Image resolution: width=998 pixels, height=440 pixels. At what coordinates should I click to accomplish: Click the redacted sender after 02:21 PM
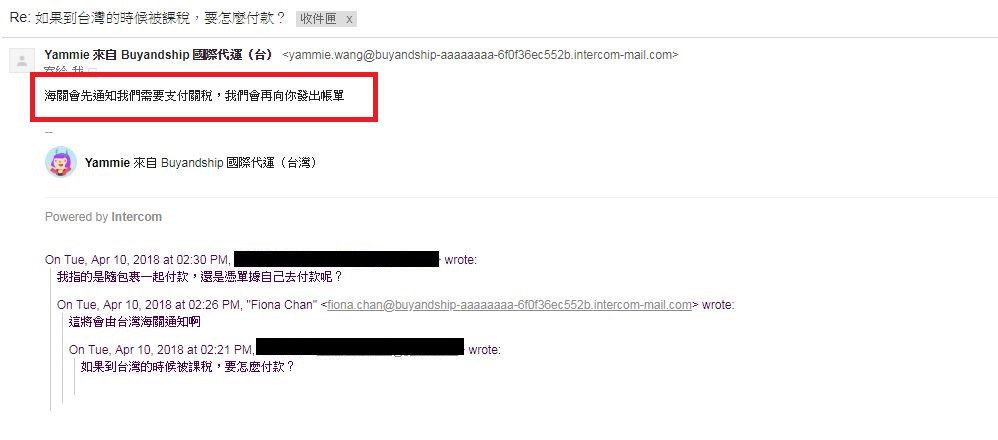[x=360, y=348]
